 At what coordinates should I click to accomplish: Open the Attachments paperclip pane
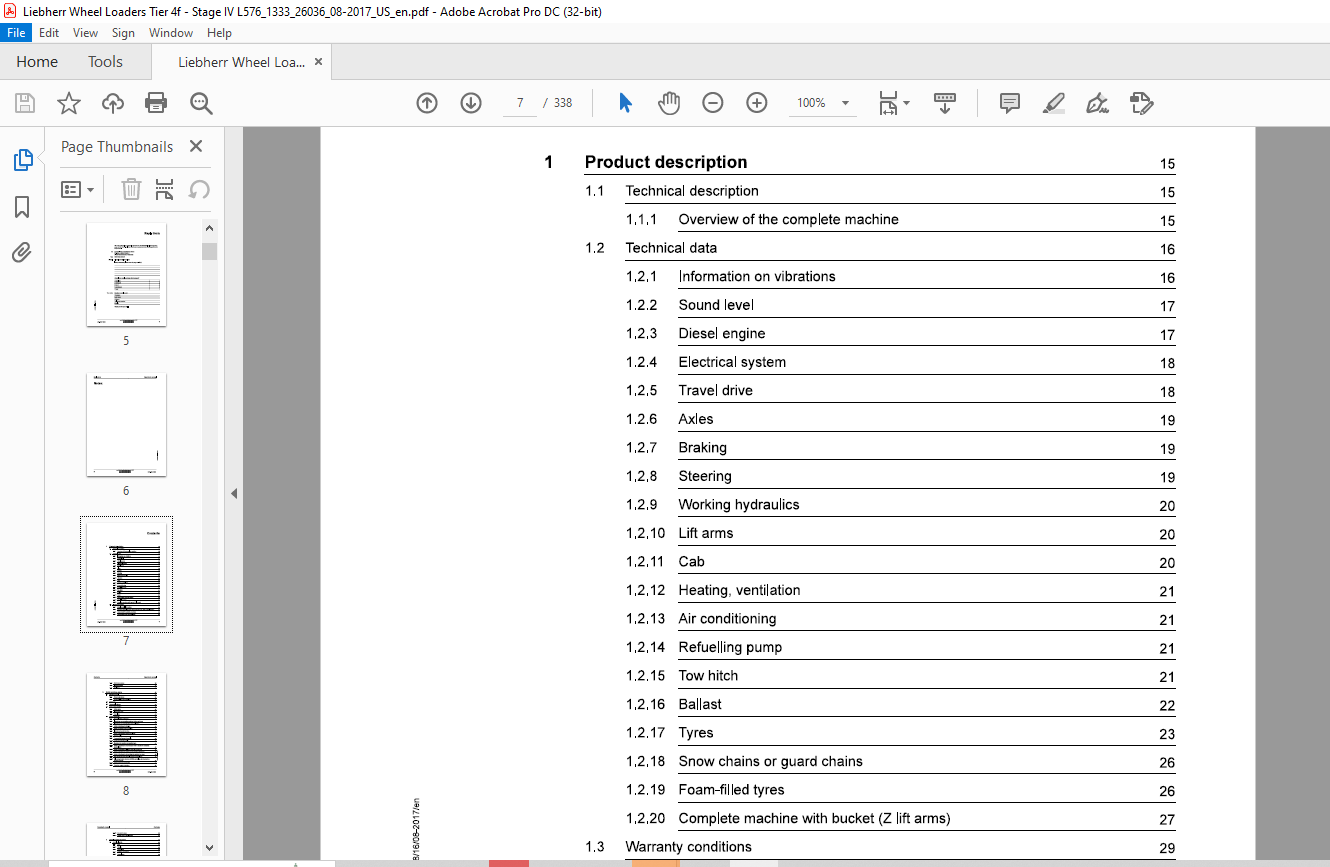click(22, 252)
